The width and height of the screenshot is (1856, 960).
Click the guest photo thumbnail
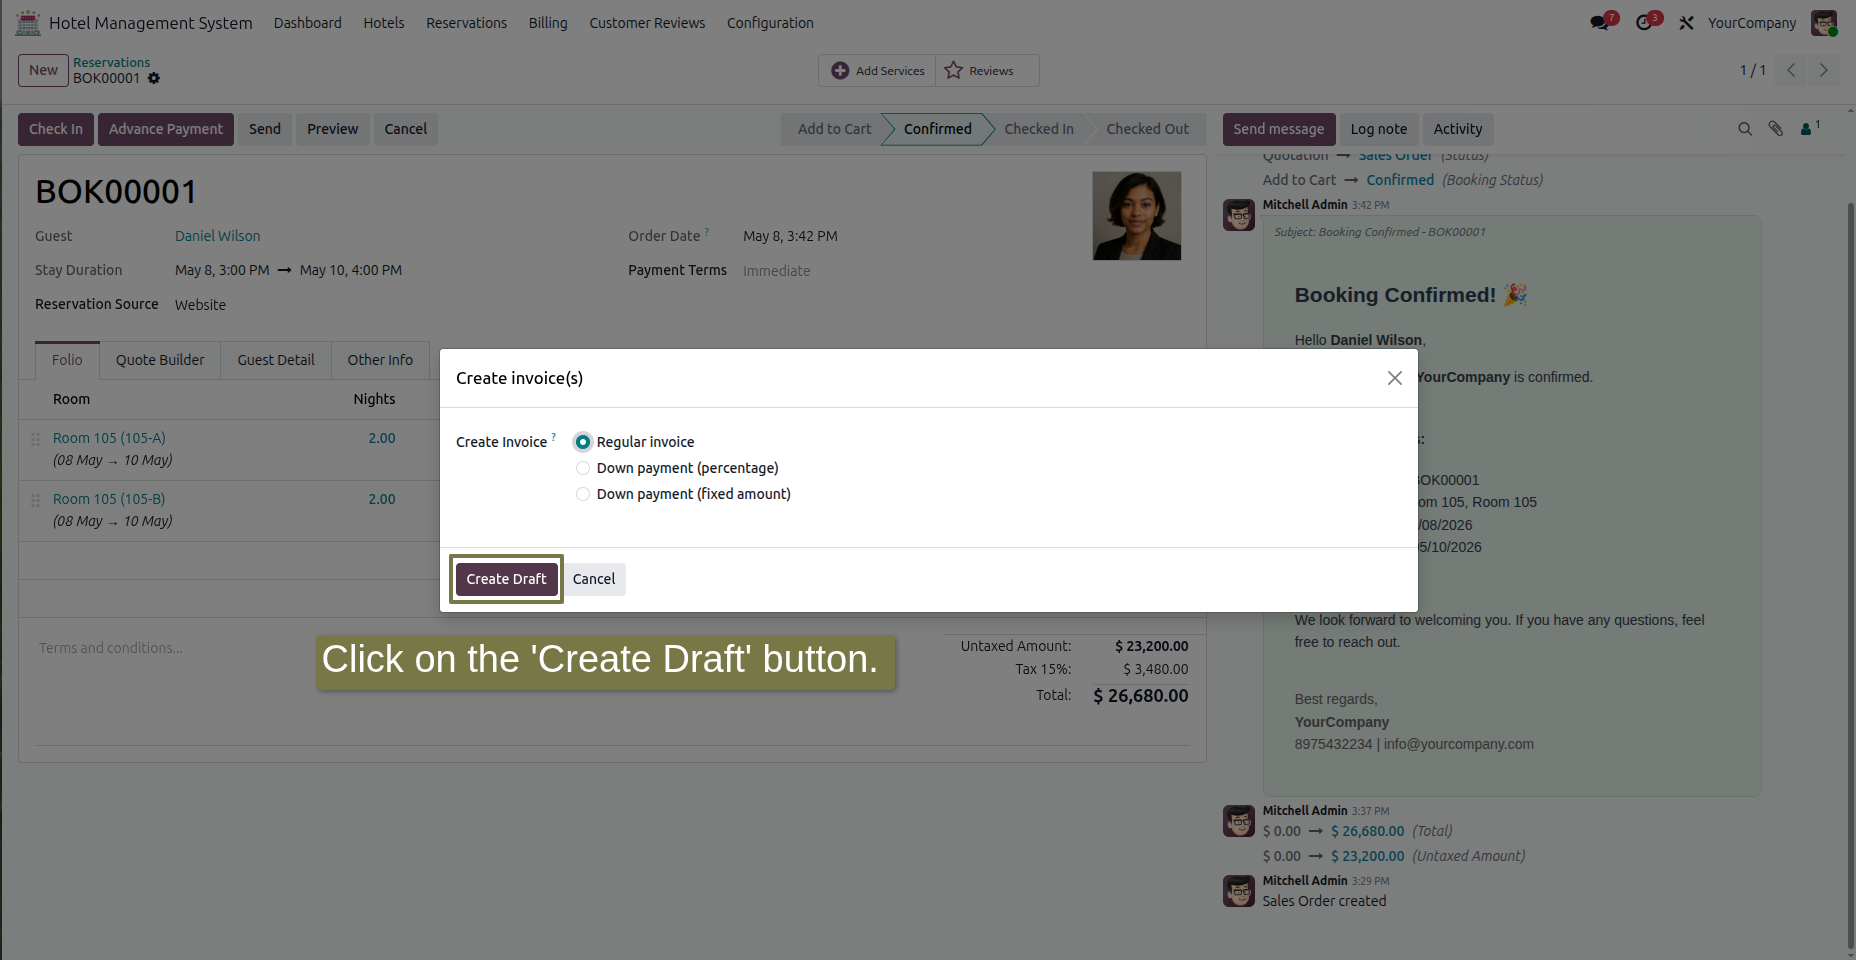point(1136,216)
